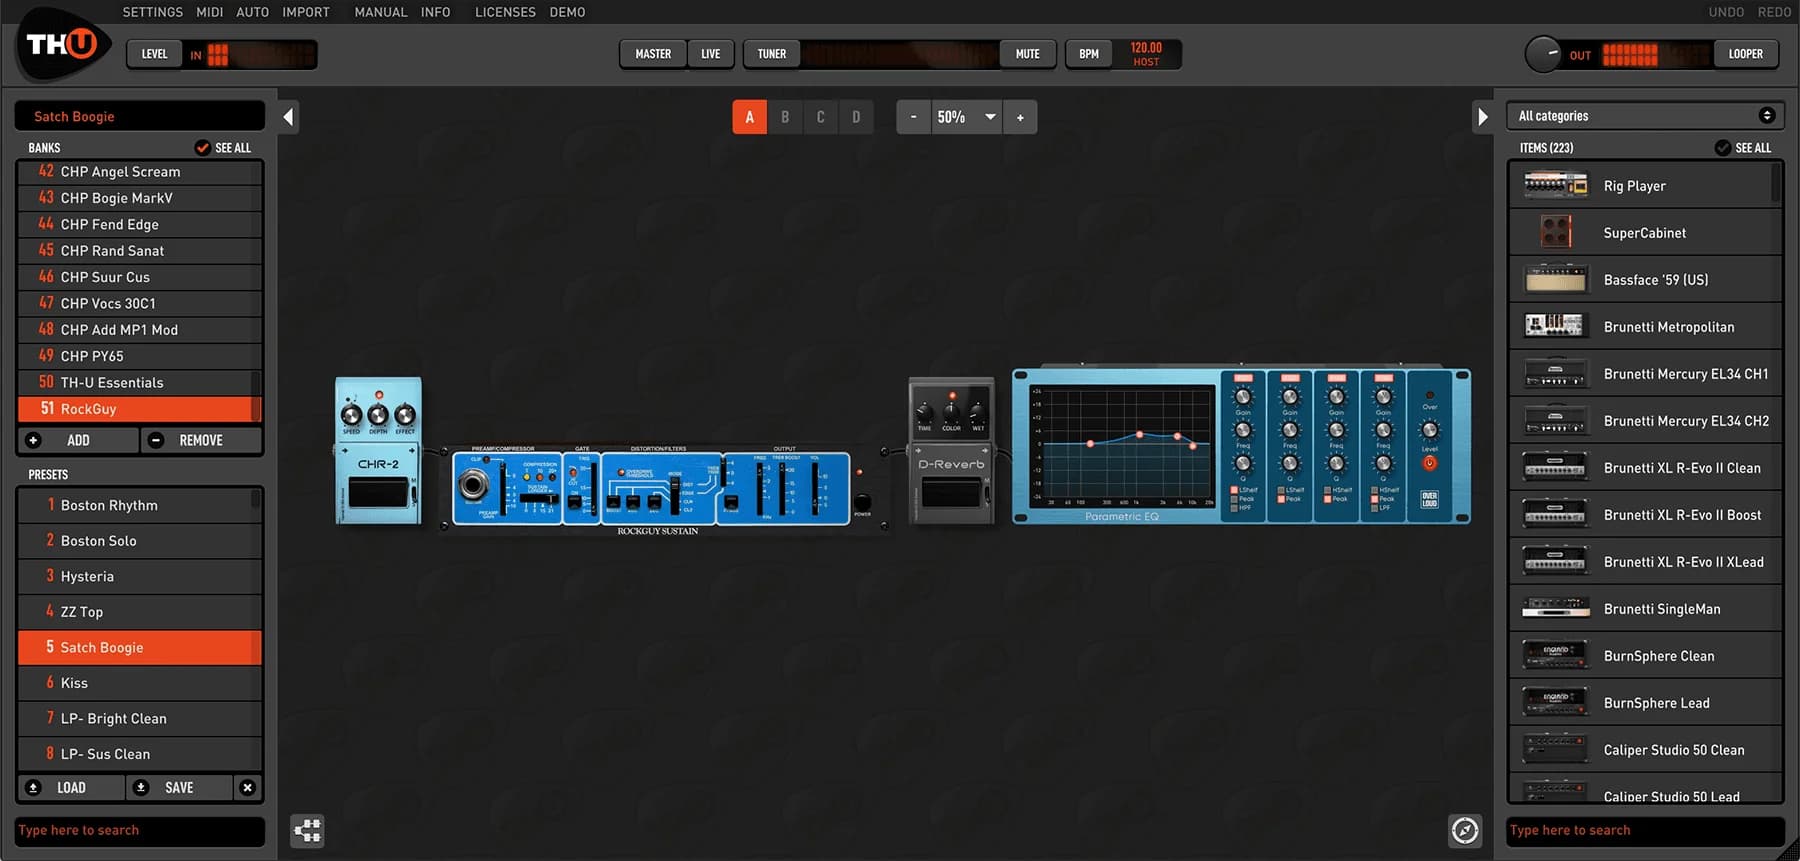Viewport: 1800px width, 861px height.
Task: Click the plus icon on ADD bank
Action: click(33, 440)
